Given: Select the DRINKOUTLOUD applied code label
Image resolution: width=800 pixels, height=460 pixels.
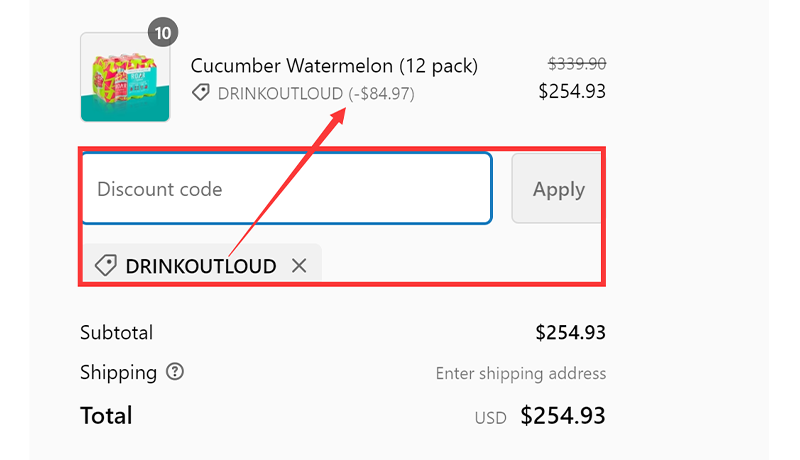Looking at the screenshot, I should pos(201,266).
